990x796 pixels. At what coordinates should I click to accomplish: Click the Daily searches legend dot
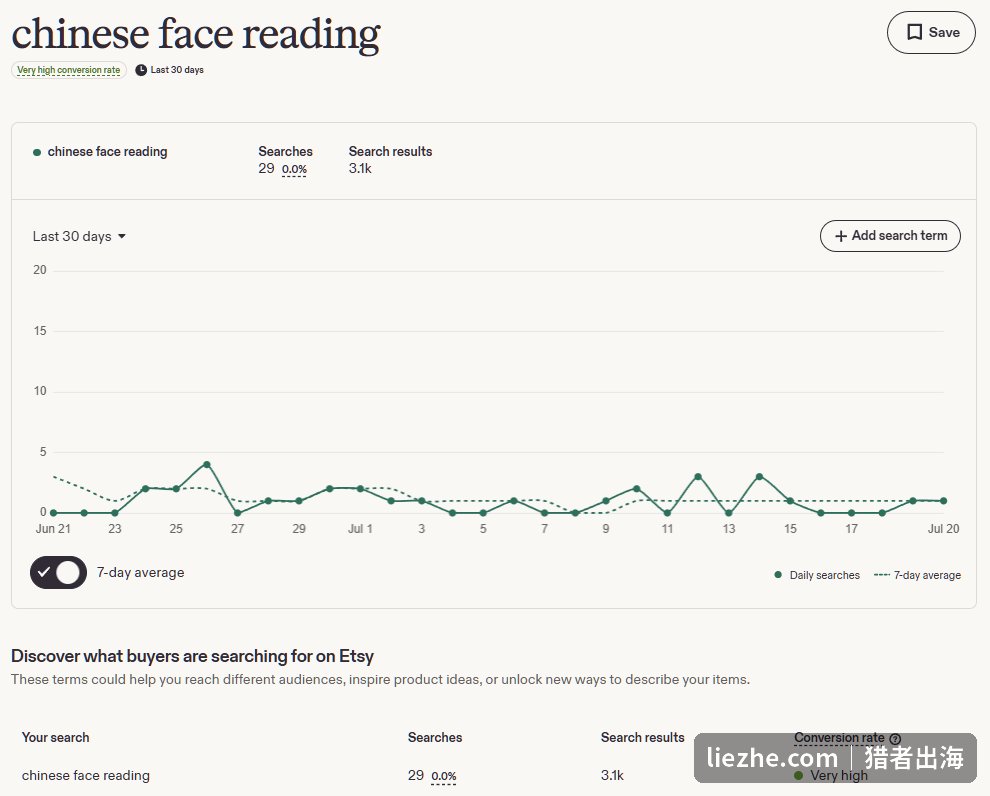778,574
